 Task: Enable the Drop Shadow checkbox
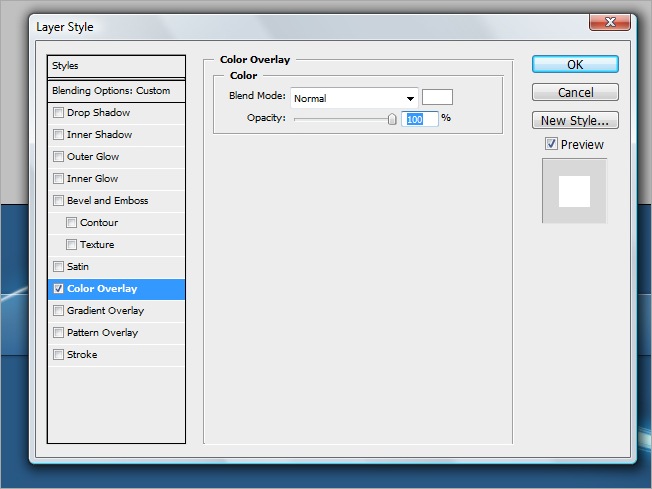58,113
